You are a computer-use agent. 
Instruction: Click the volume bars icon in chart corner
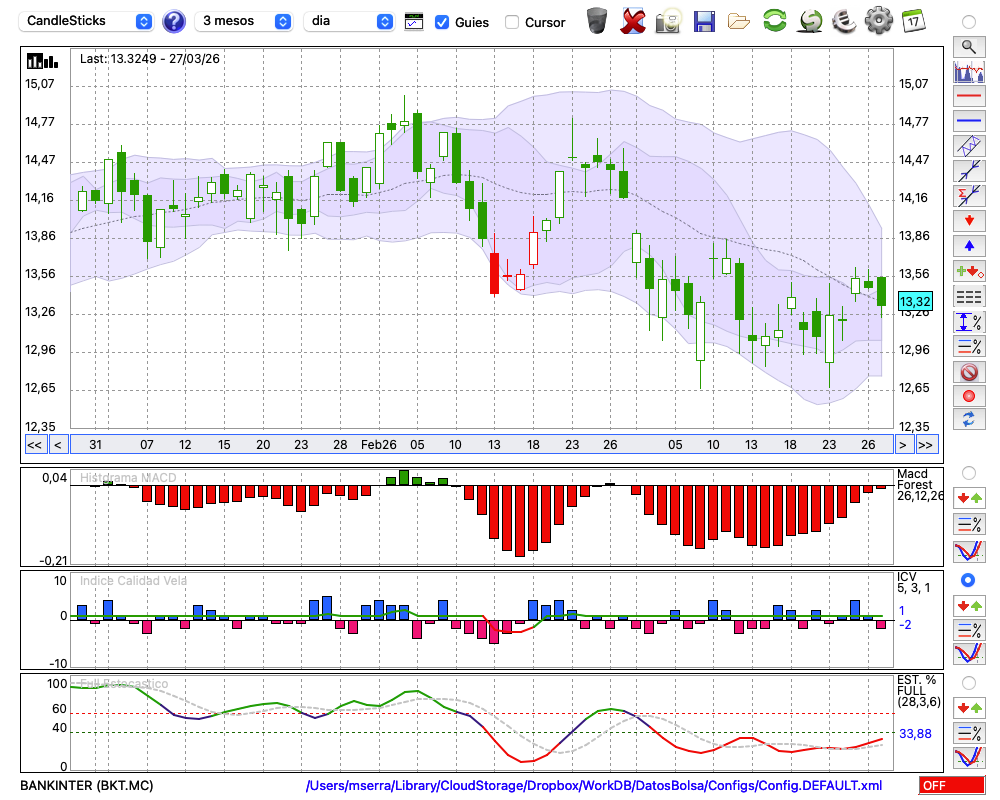[x=43, y=61]
